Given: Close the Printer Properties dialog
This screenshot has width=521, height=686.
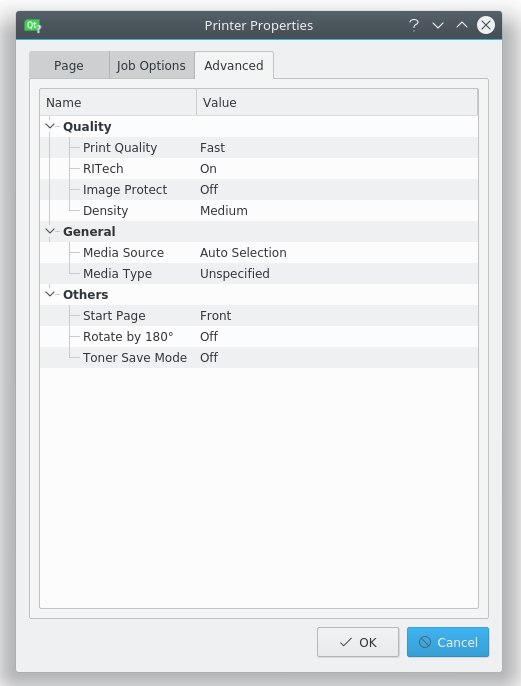Looking at the screenshot, I should point(486,25).
